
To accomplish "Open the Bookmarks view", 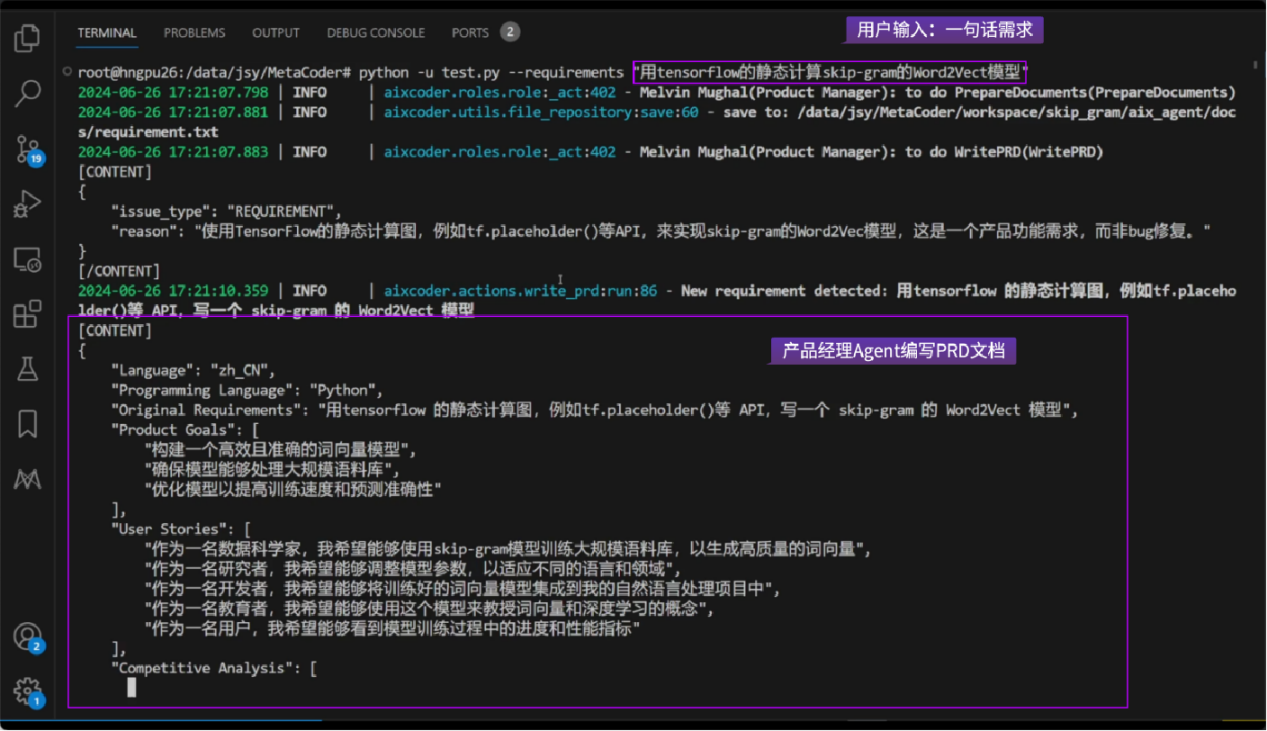I will [x=27, y=424].
